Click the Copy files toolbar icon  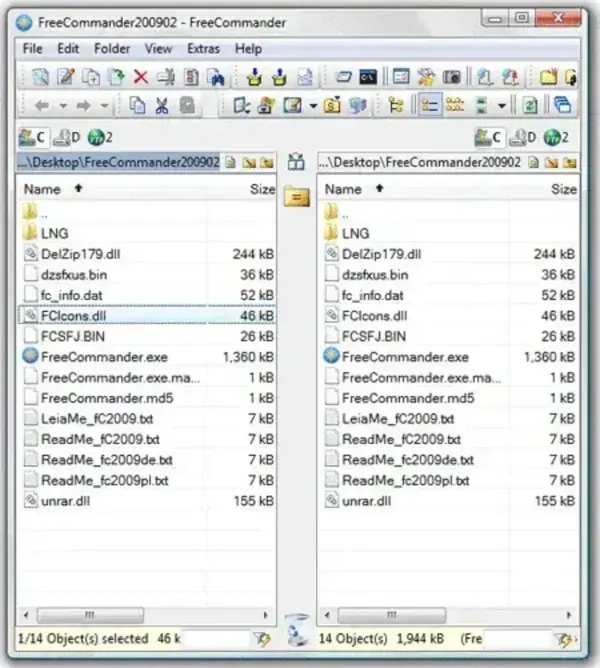click(91, 77)
